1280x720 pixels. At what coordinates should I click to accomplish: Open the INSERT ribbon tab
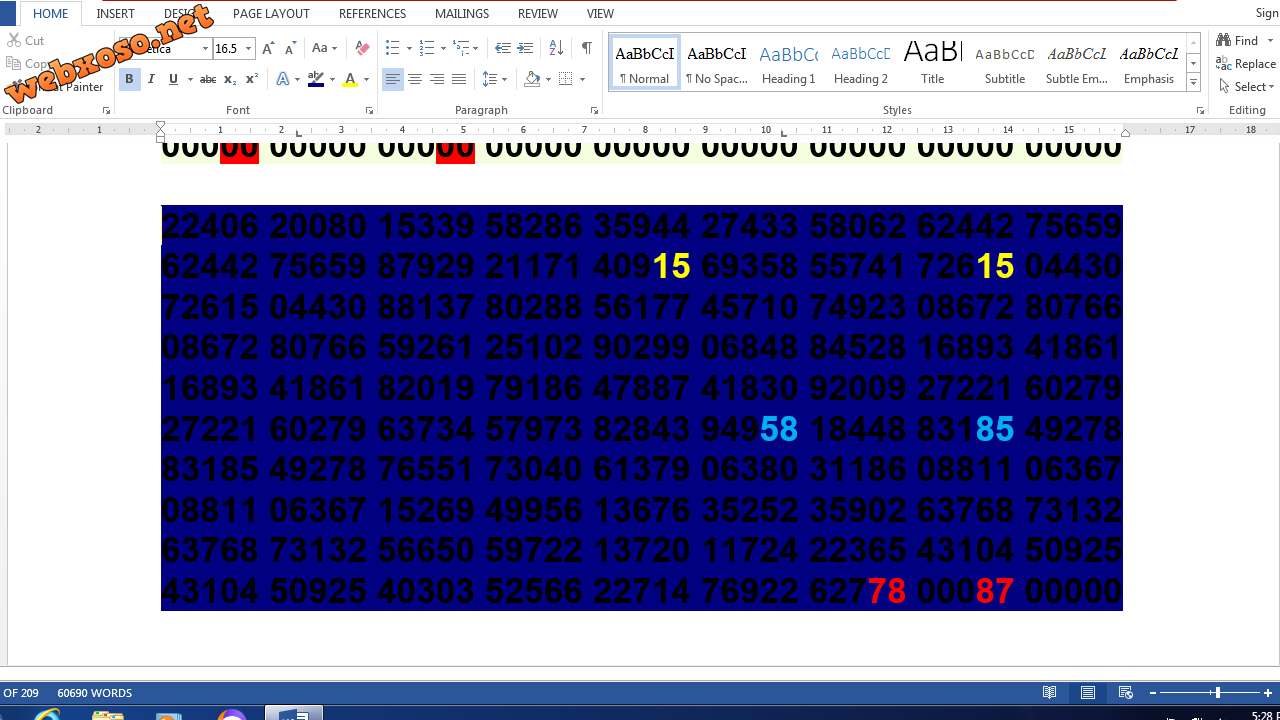point(116,14)
